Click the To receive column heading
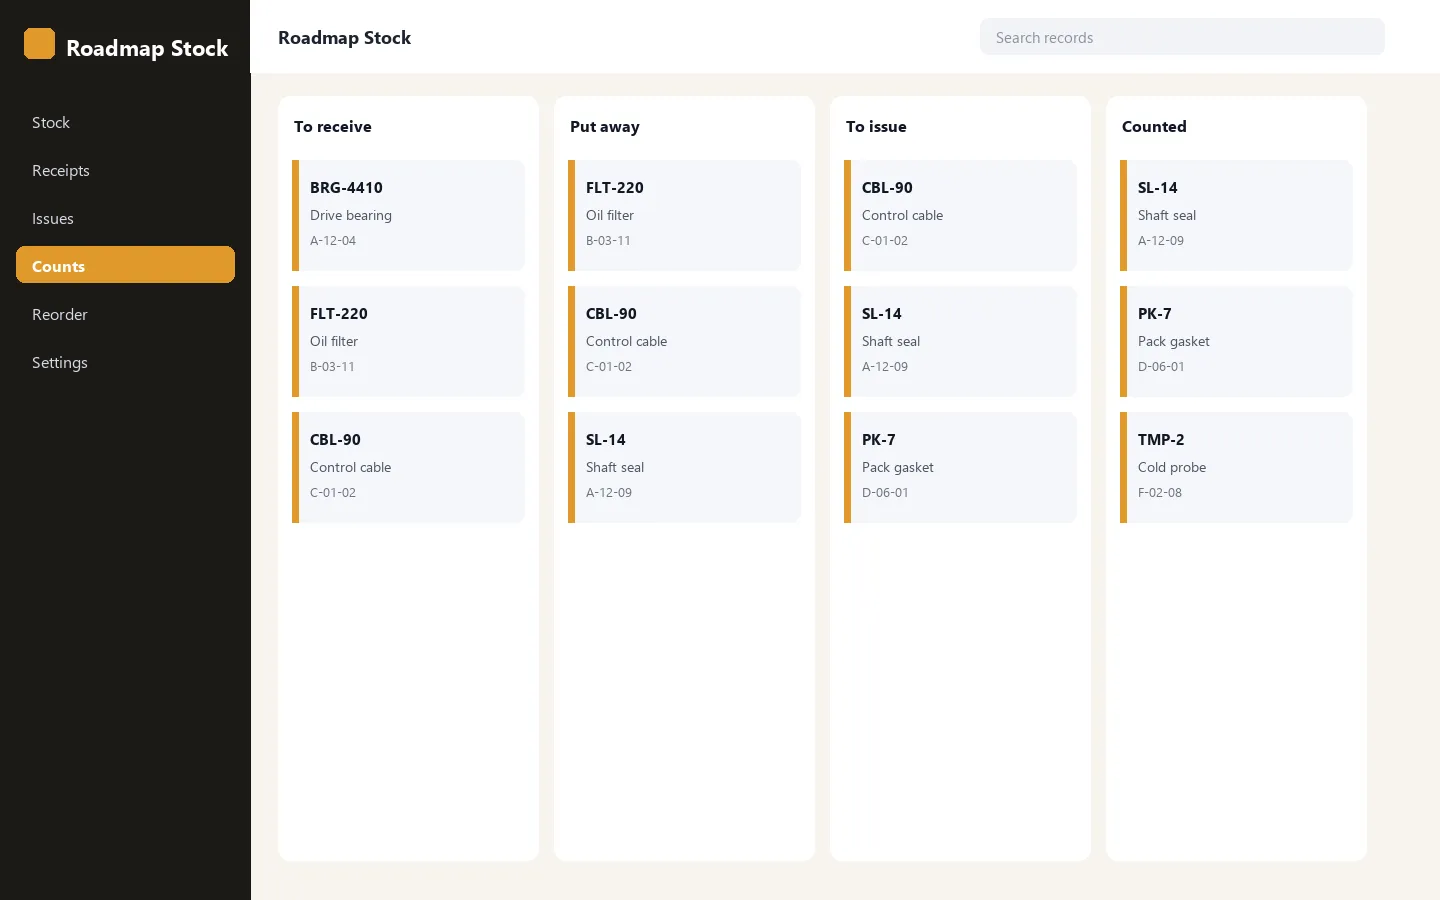This screenshot has width=1440, height=900. [333, 126]
